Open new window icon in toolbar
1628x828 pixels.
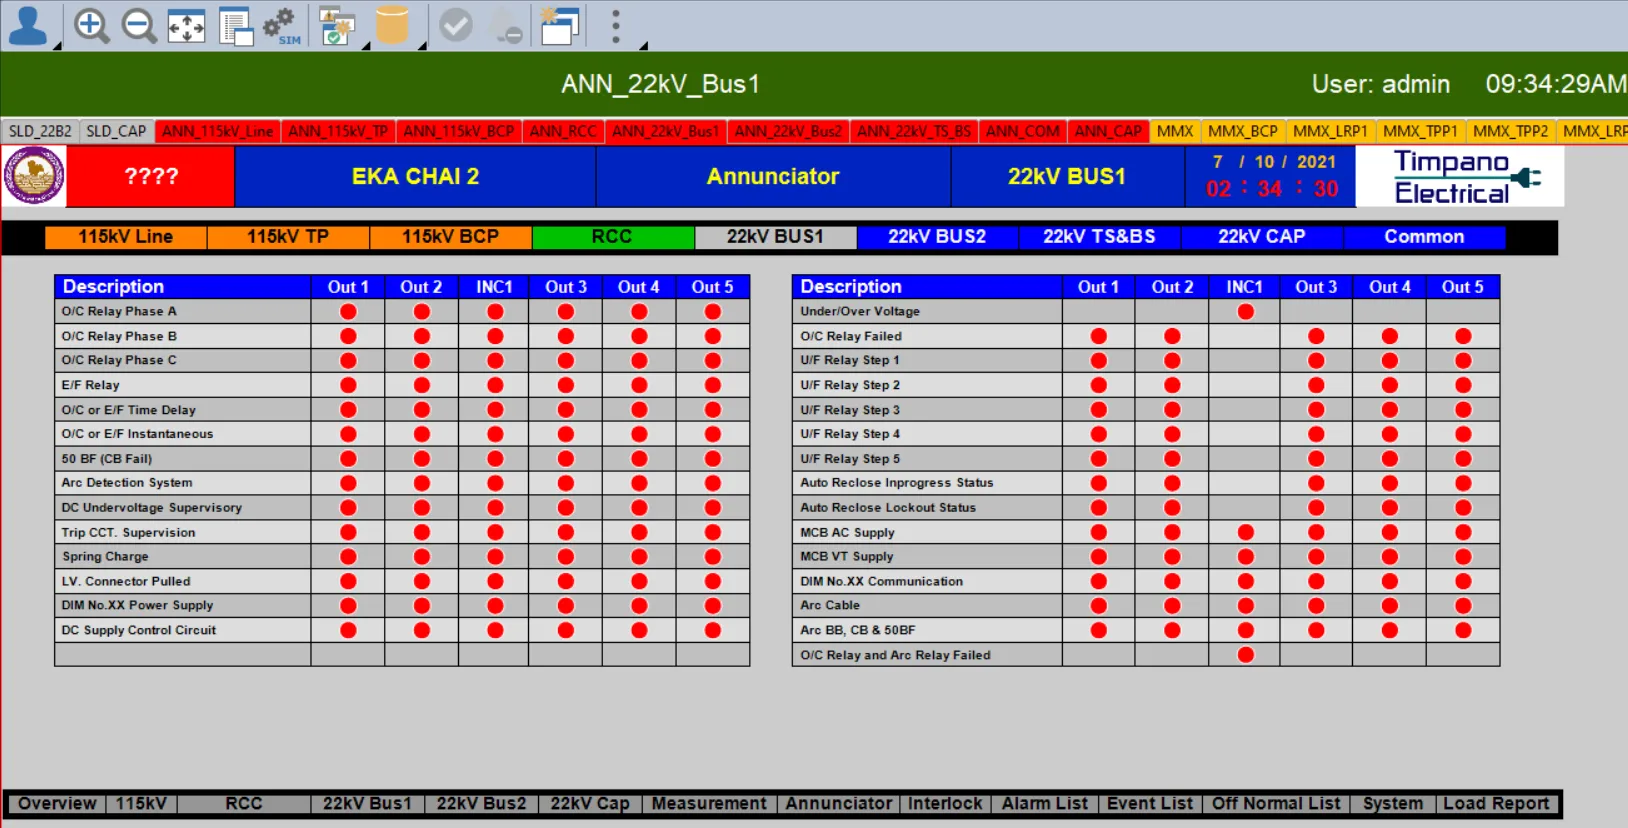pyautogui.click(x=560, y=26)
